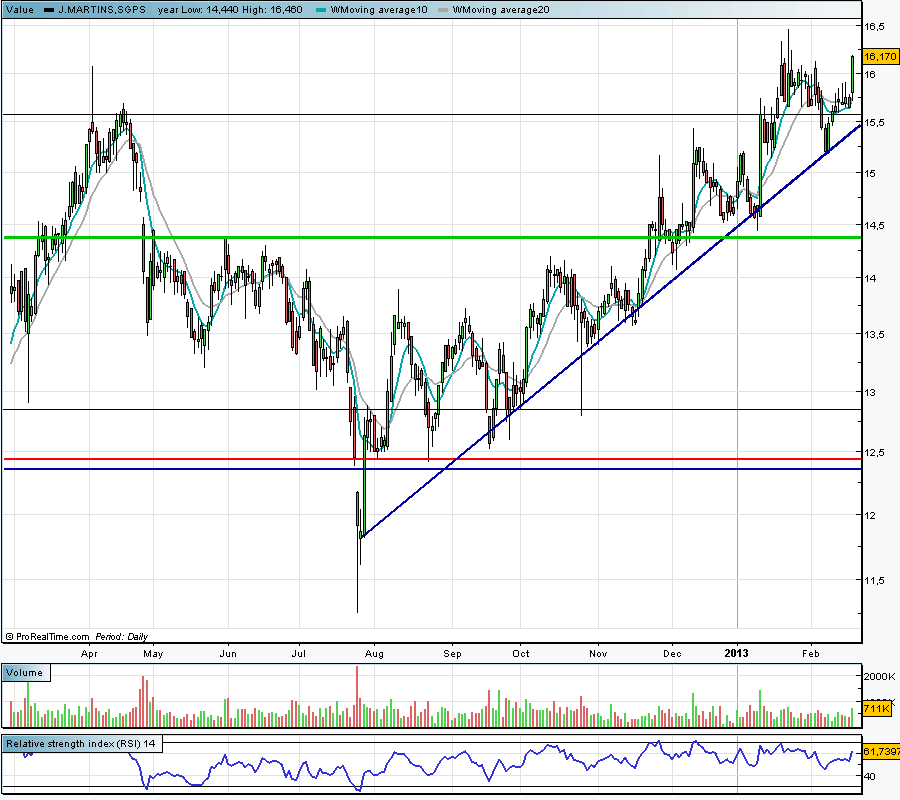This screenshot has height=800, width=900.
Task: Click the Aug month label on time axis
Action: pyautogui.click(x=374, y=654)
